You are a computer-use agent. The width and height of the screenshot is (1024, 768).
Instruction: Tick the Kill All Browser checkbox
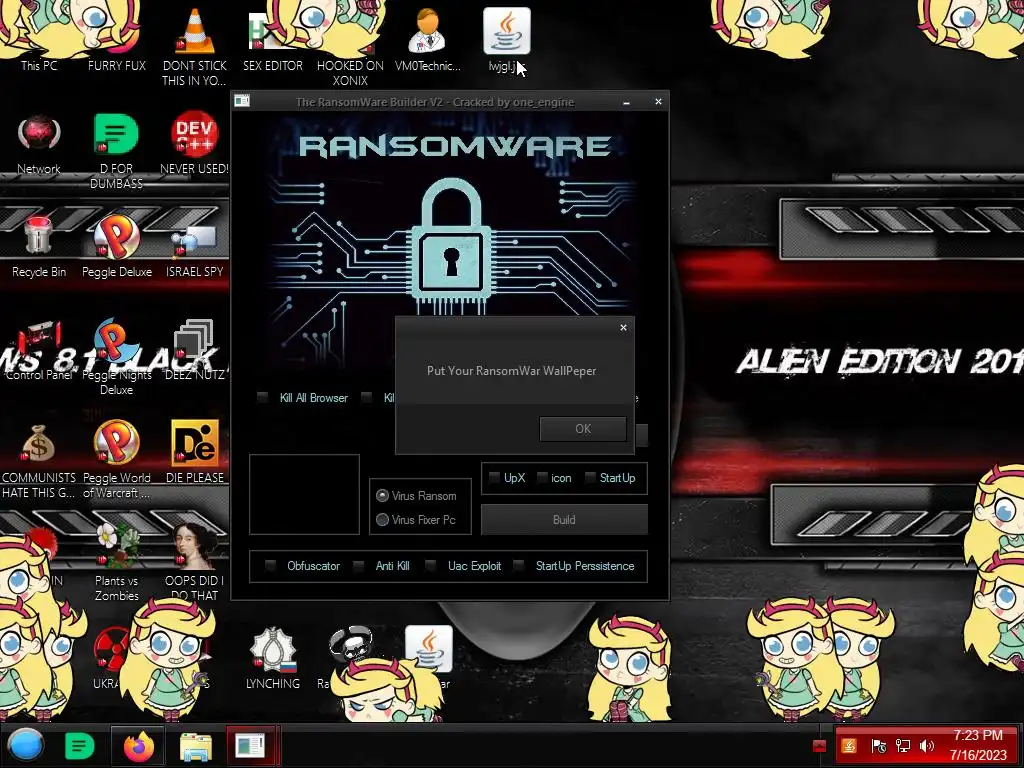tap(263, 397)
